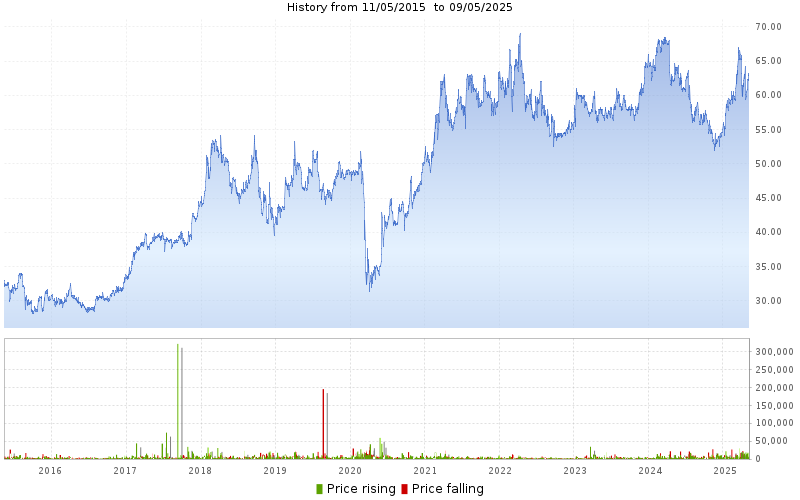Click the 65.00 price axis label
Viewport: 800px width, 500px height.
tap(768, 61)
